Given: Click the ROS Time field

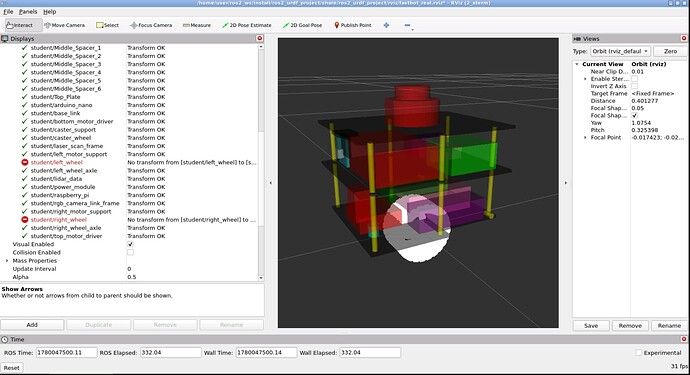Looking at the screenshot, I should coord(66,353).
